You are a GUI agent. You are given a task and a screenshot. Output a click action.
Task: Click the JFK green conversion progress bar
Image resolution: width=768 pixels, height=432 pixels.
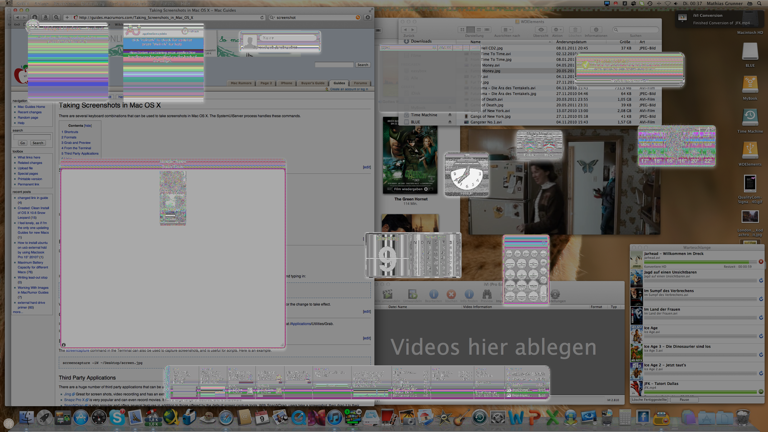coord(700,392)
